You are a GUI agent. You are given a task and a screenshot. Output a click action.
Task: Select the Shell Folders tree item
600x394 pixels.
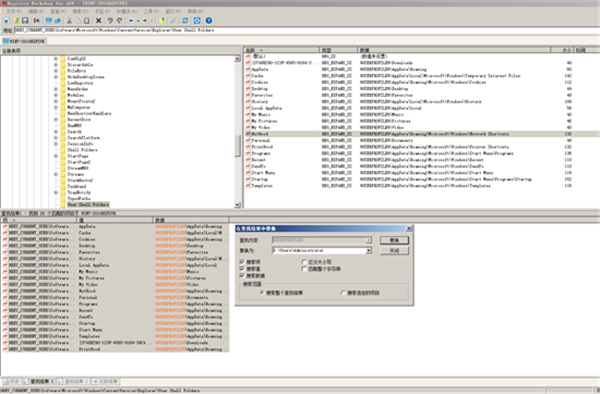(x=82, y=150)
